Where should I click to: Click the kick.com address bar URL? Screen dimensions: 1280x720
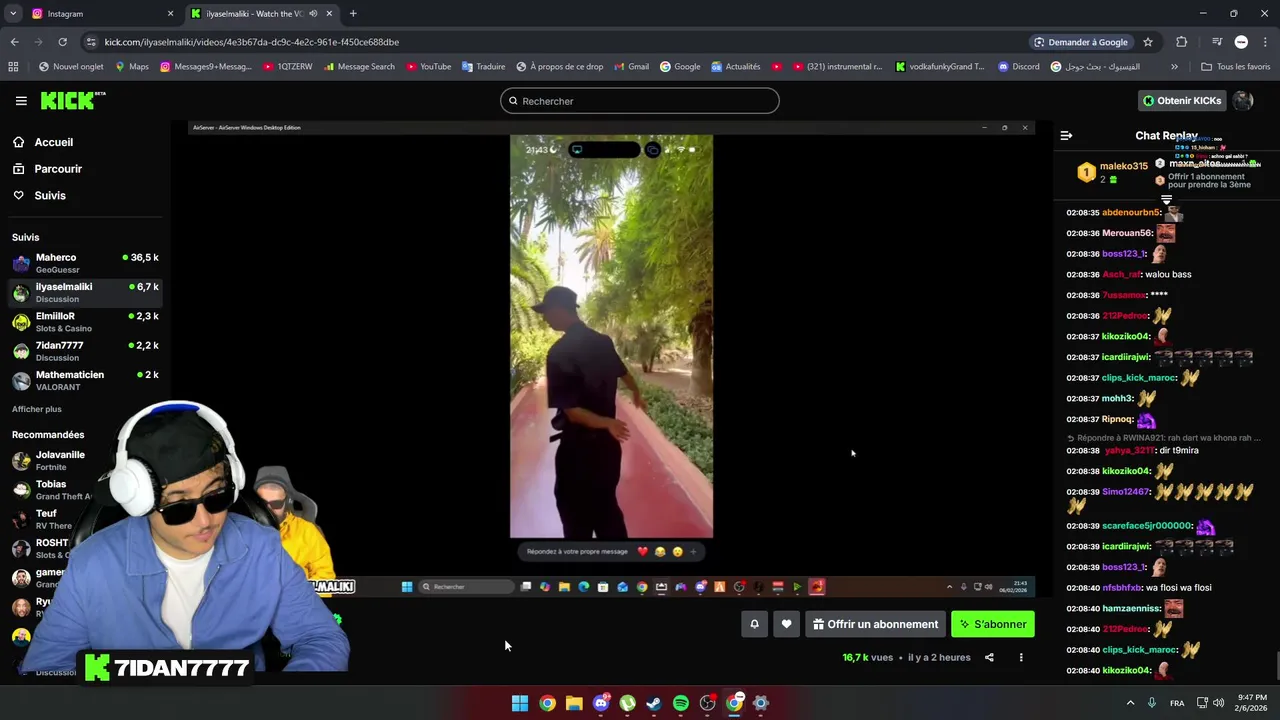click(x=252, y=42)
